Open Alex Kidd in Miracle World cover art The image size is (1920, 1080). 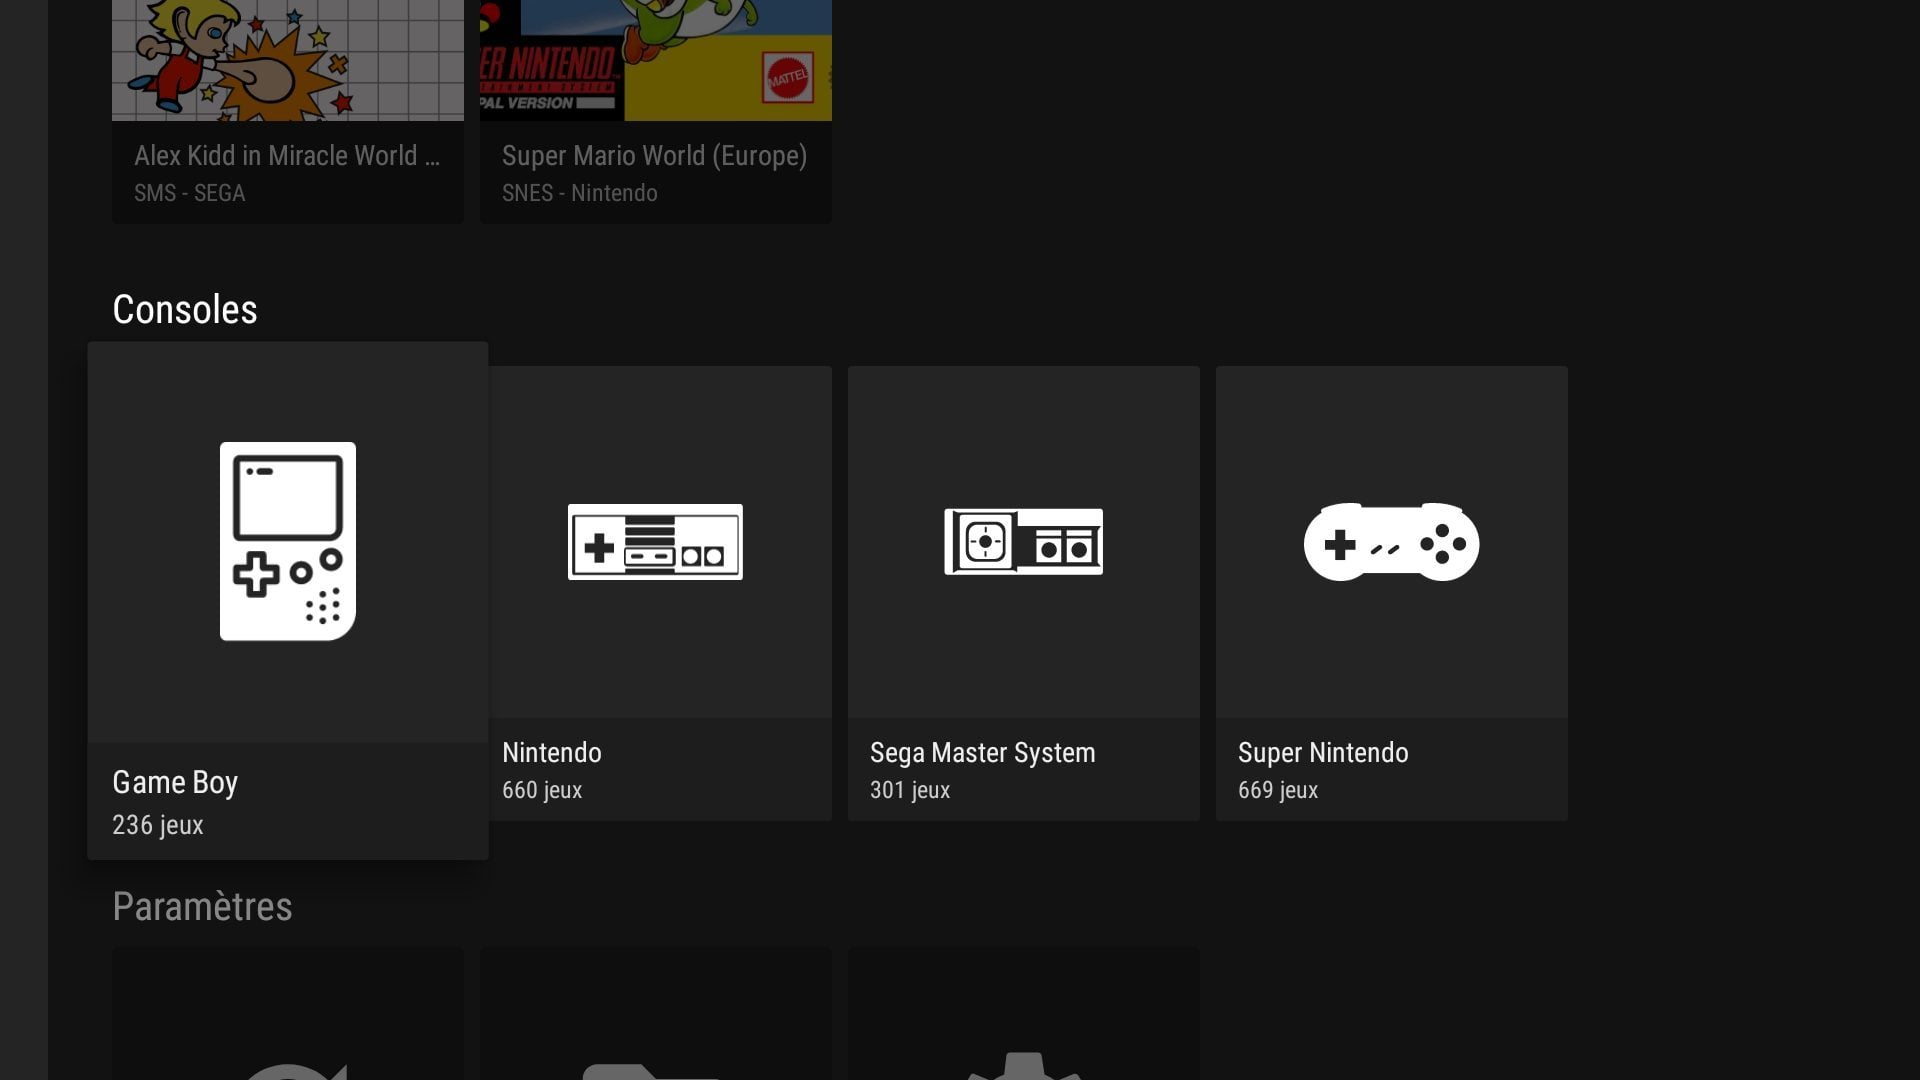pos(288,60)
